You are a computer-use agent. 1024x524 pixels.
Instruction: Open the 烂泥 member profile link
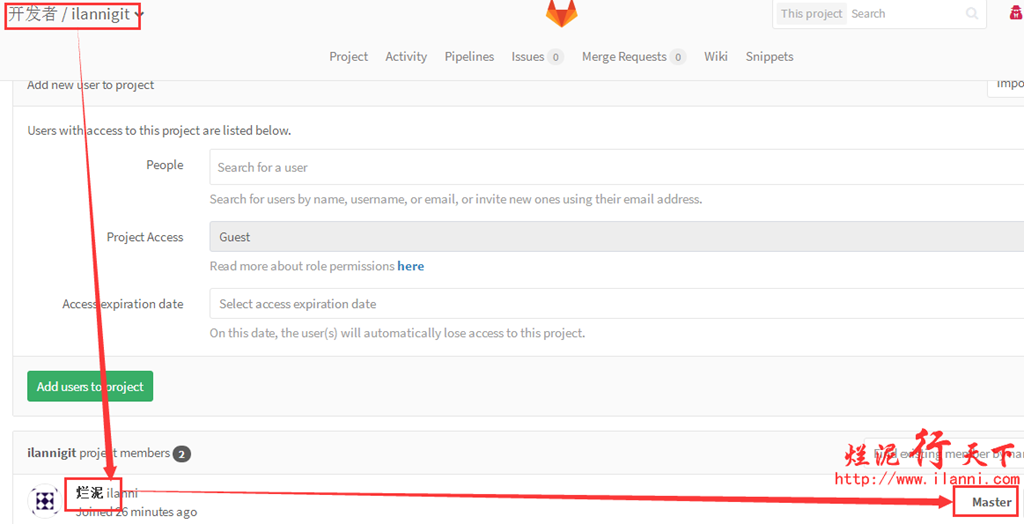90,493
